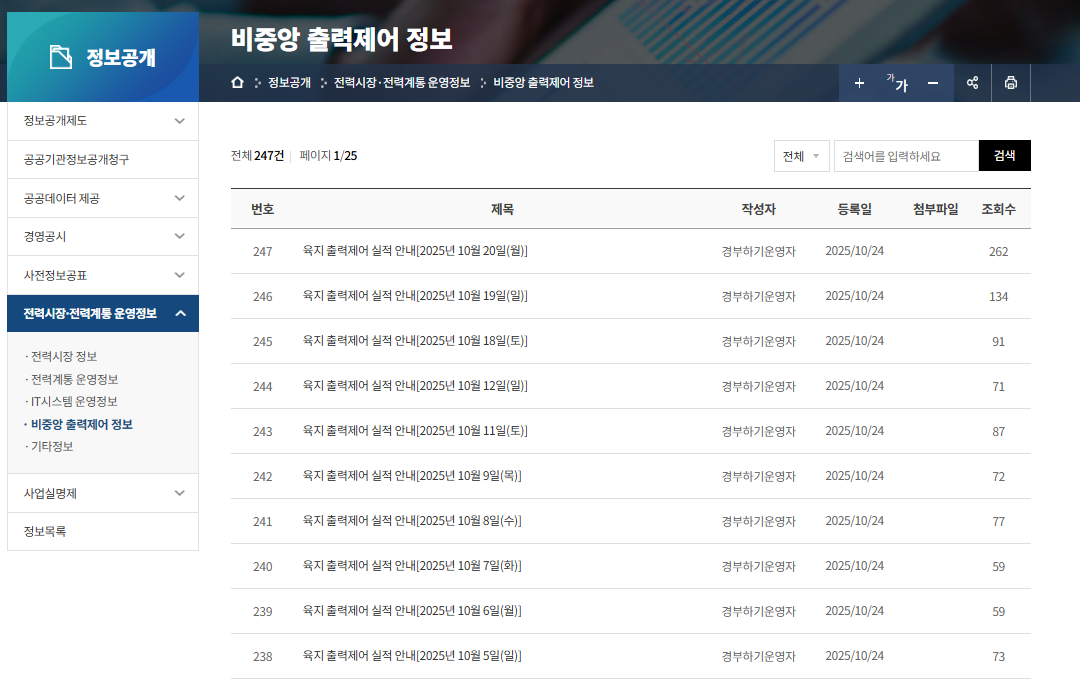
Task: Click the print icon
Action: pos(1010,83)
